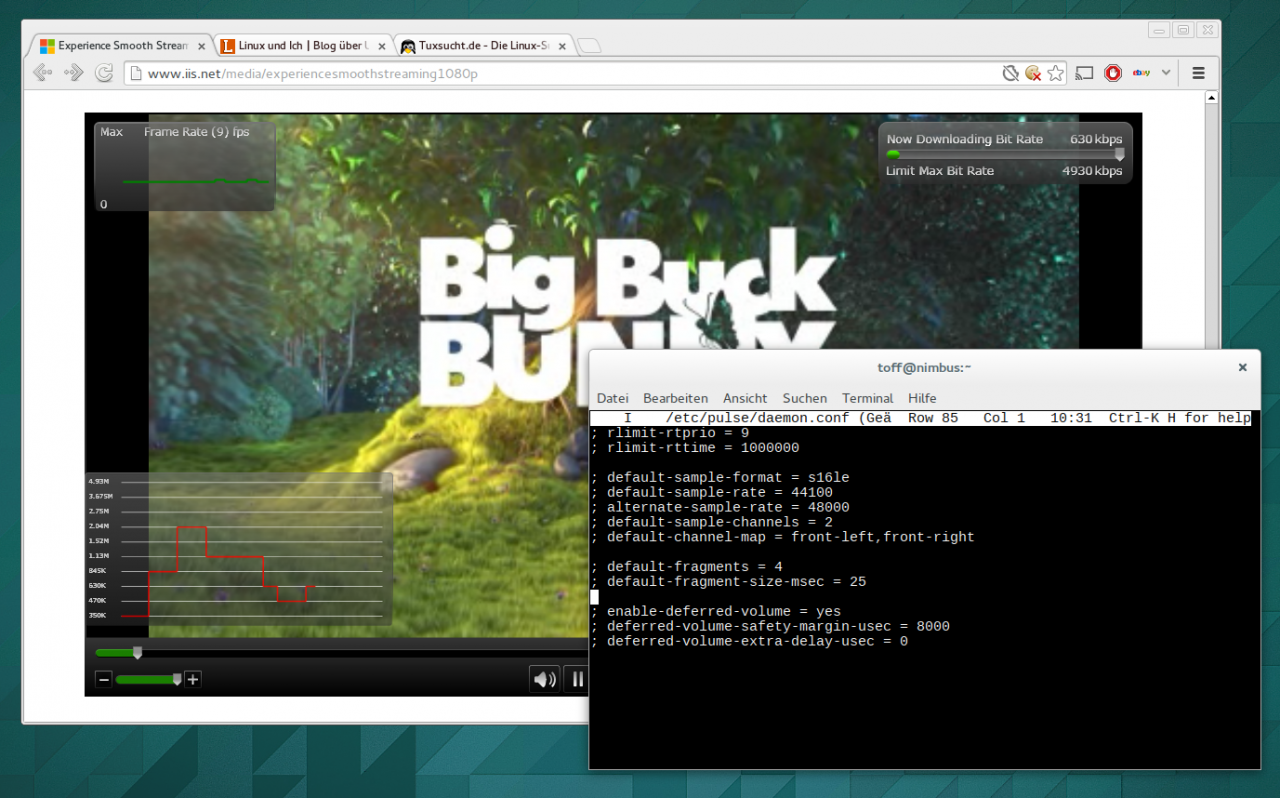Open the Datei menu in the terminal
Image resolution: width=1280 pixels, height=798 pixels.
(x=613, y=398)
